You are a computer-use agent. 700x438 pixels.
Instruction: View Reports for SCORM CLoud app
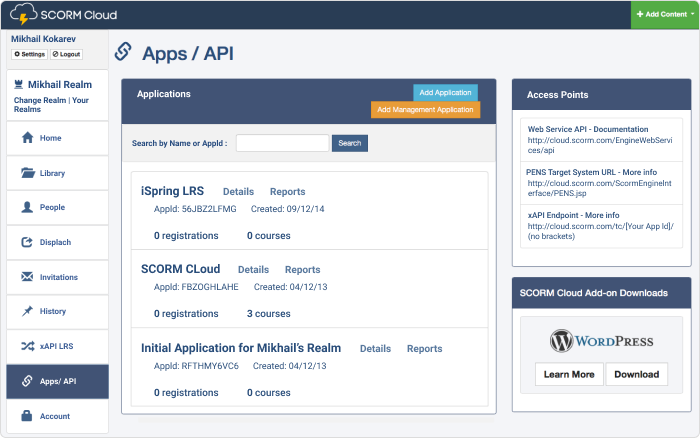click(x=302, y=270)
